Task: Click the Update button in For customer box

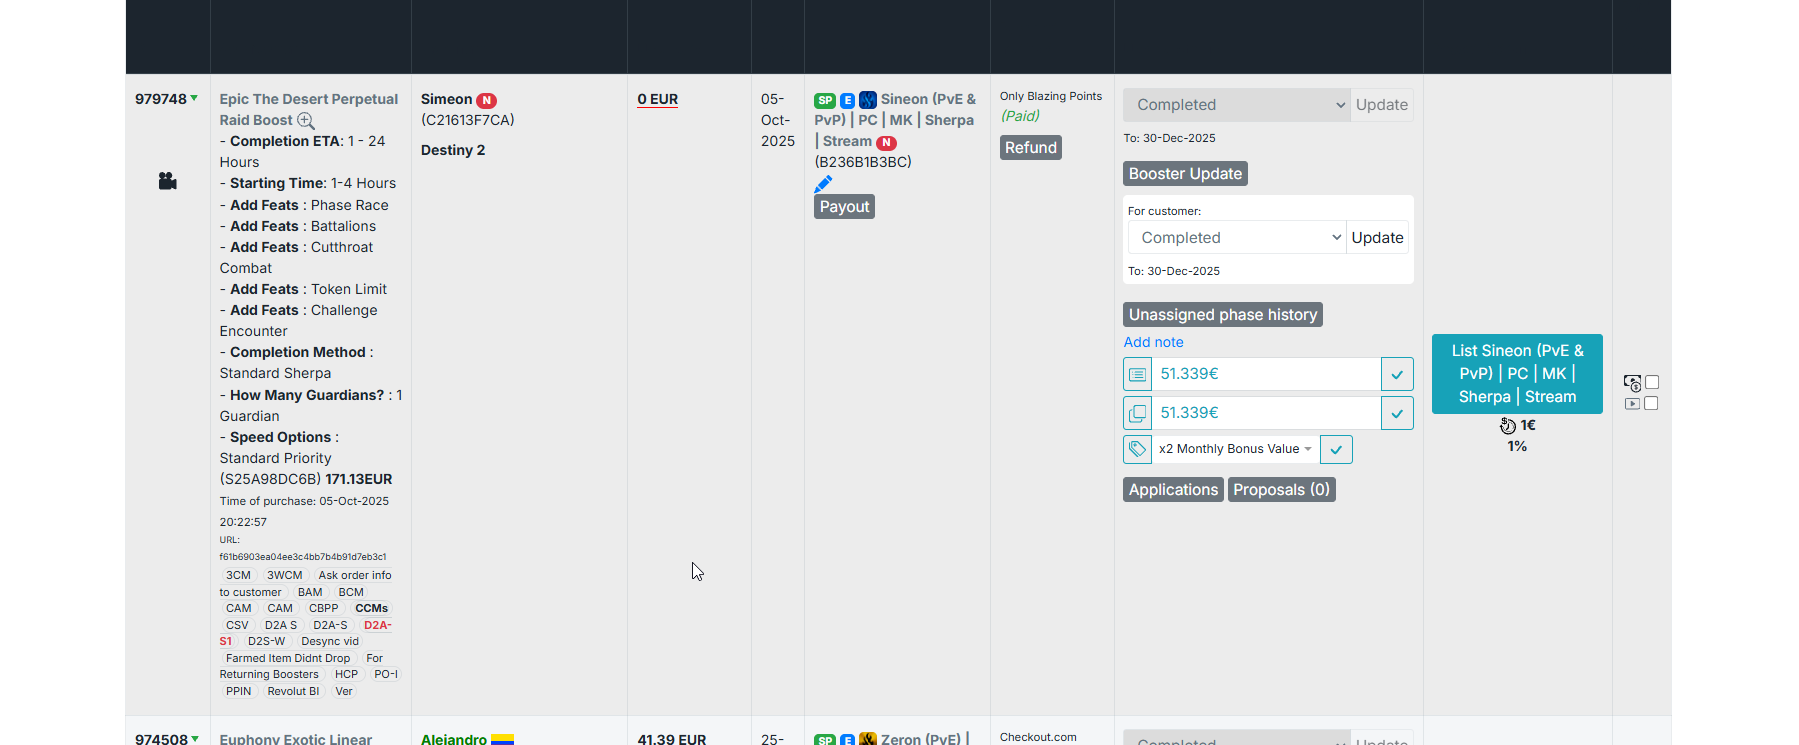Action: click(x=1377, y=238)
